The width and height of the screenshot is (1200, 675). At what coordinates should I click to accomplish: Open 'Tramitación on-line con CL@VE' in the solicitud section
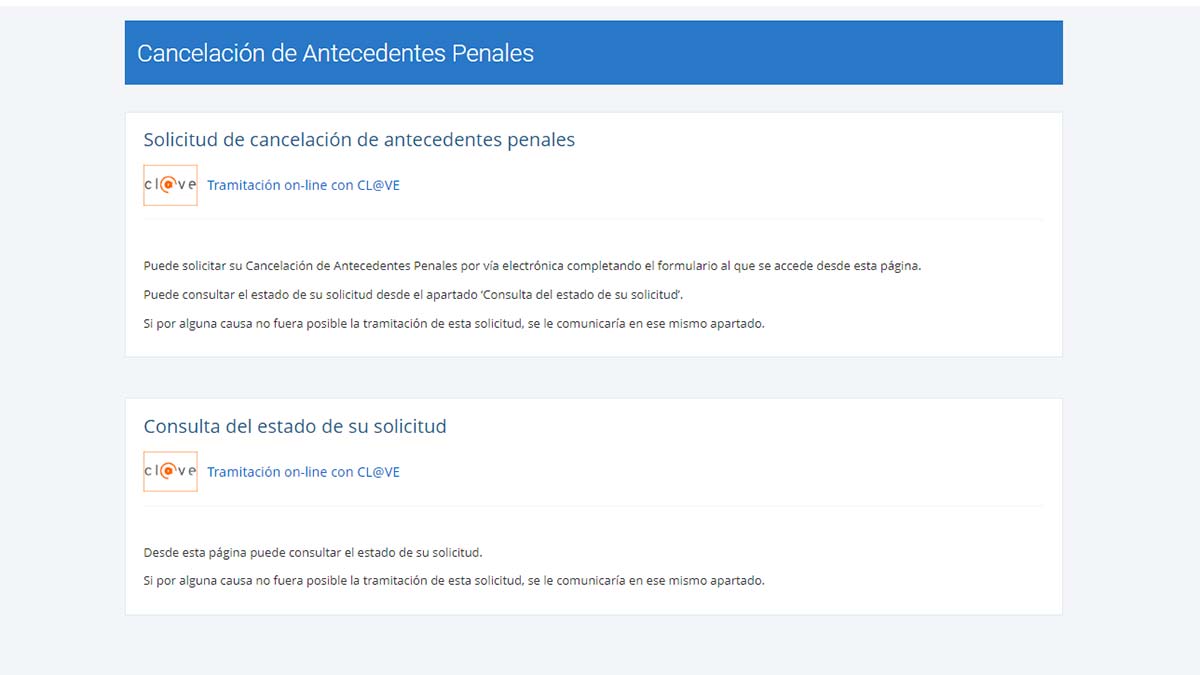303,185
